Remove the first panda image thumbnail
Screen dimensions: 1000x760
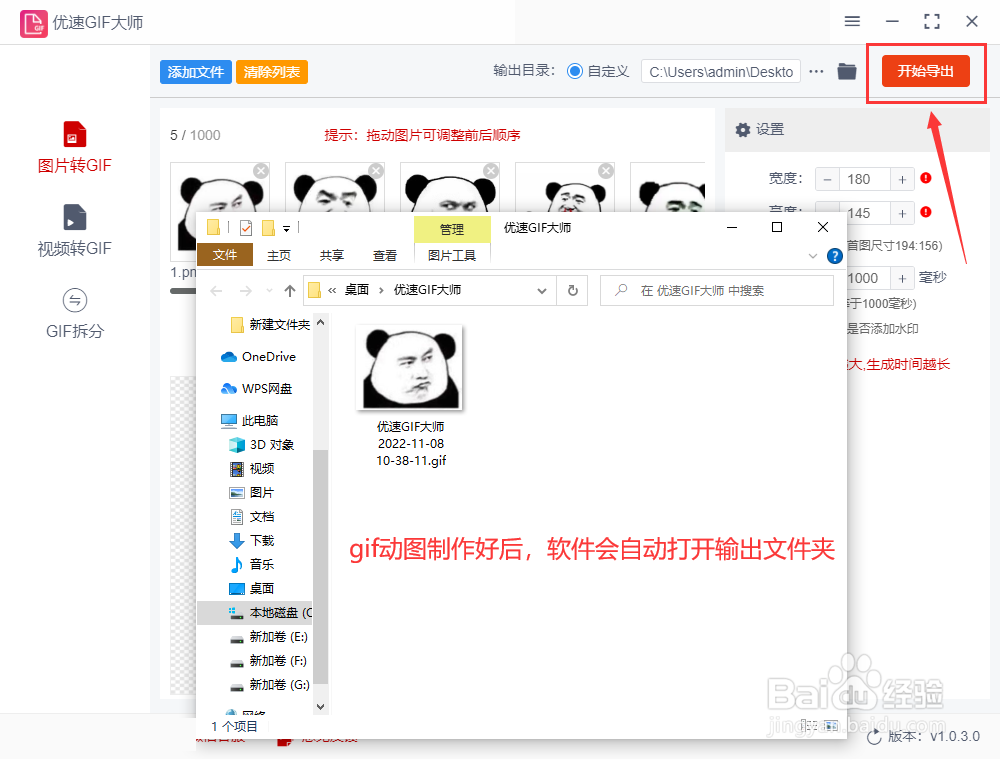(261, 171)
